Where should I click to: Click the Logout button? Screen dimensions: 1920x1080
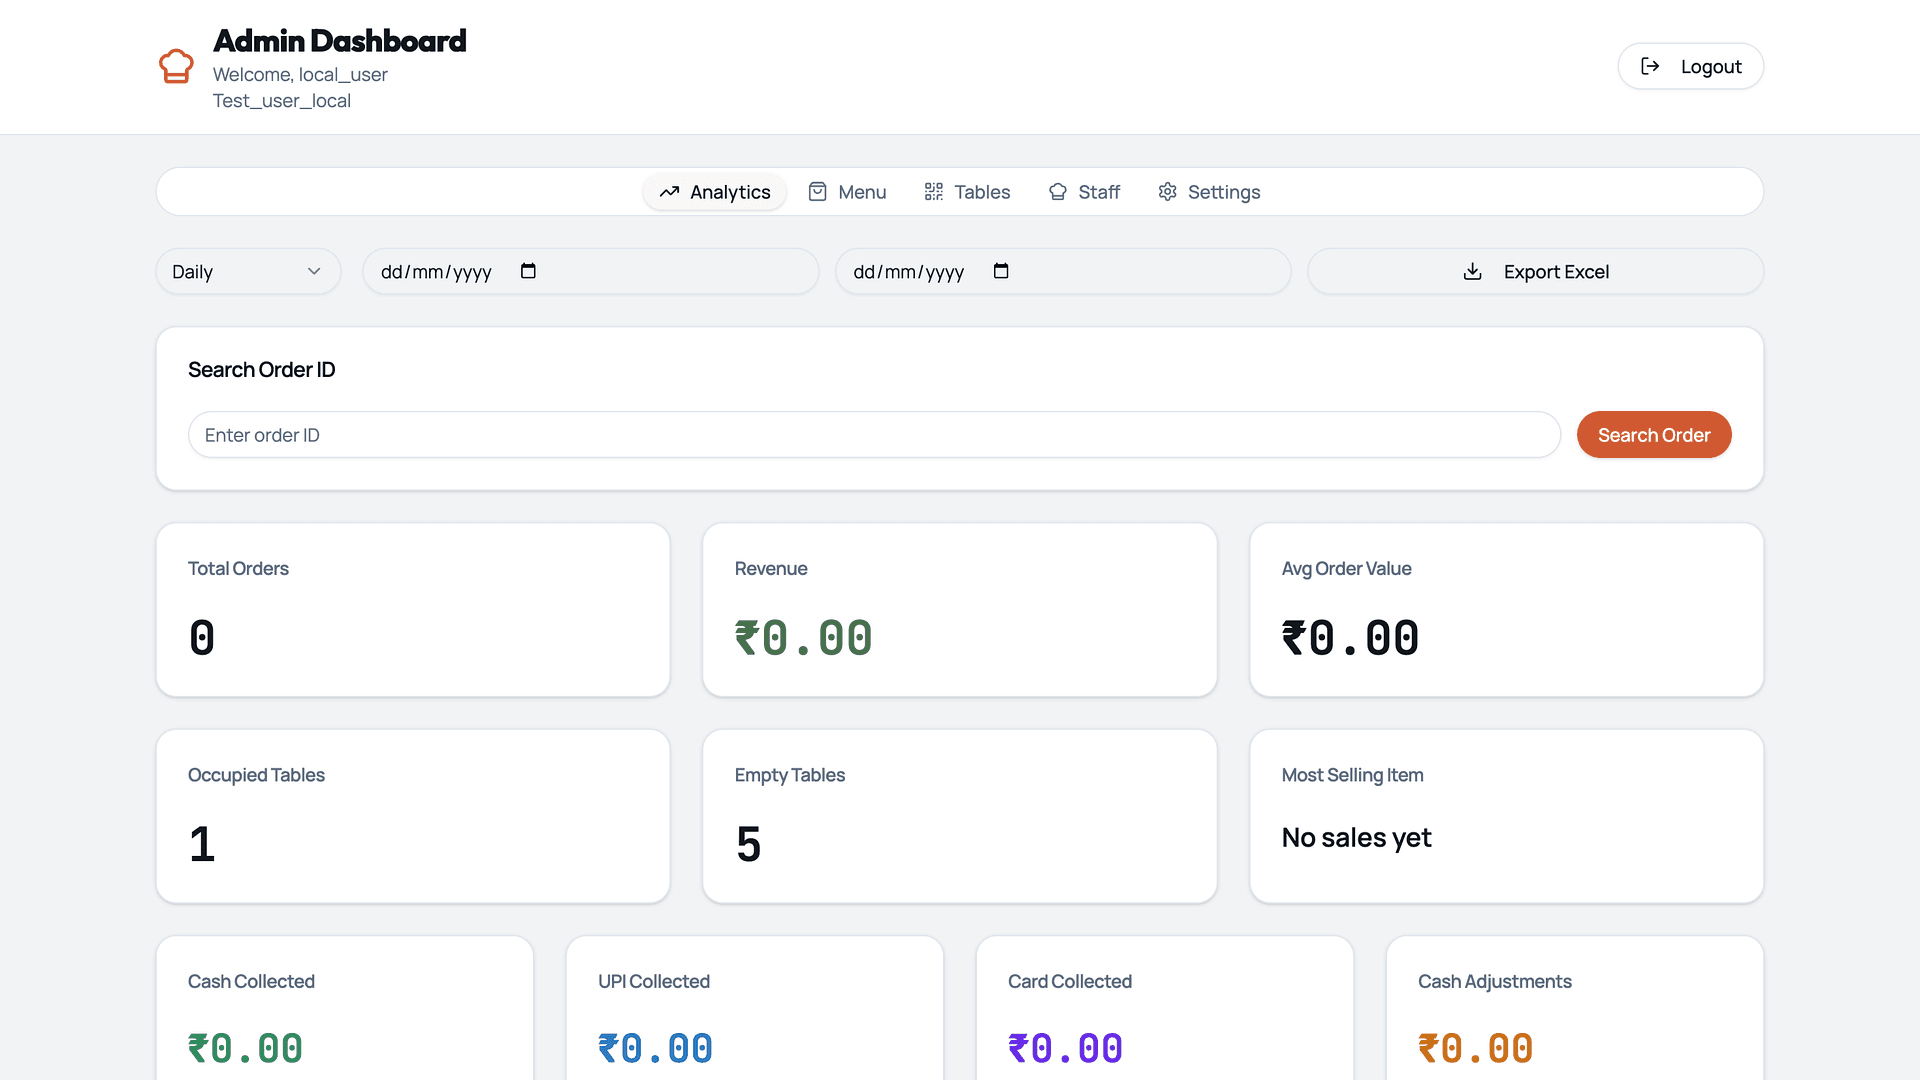click(1690, 66)
